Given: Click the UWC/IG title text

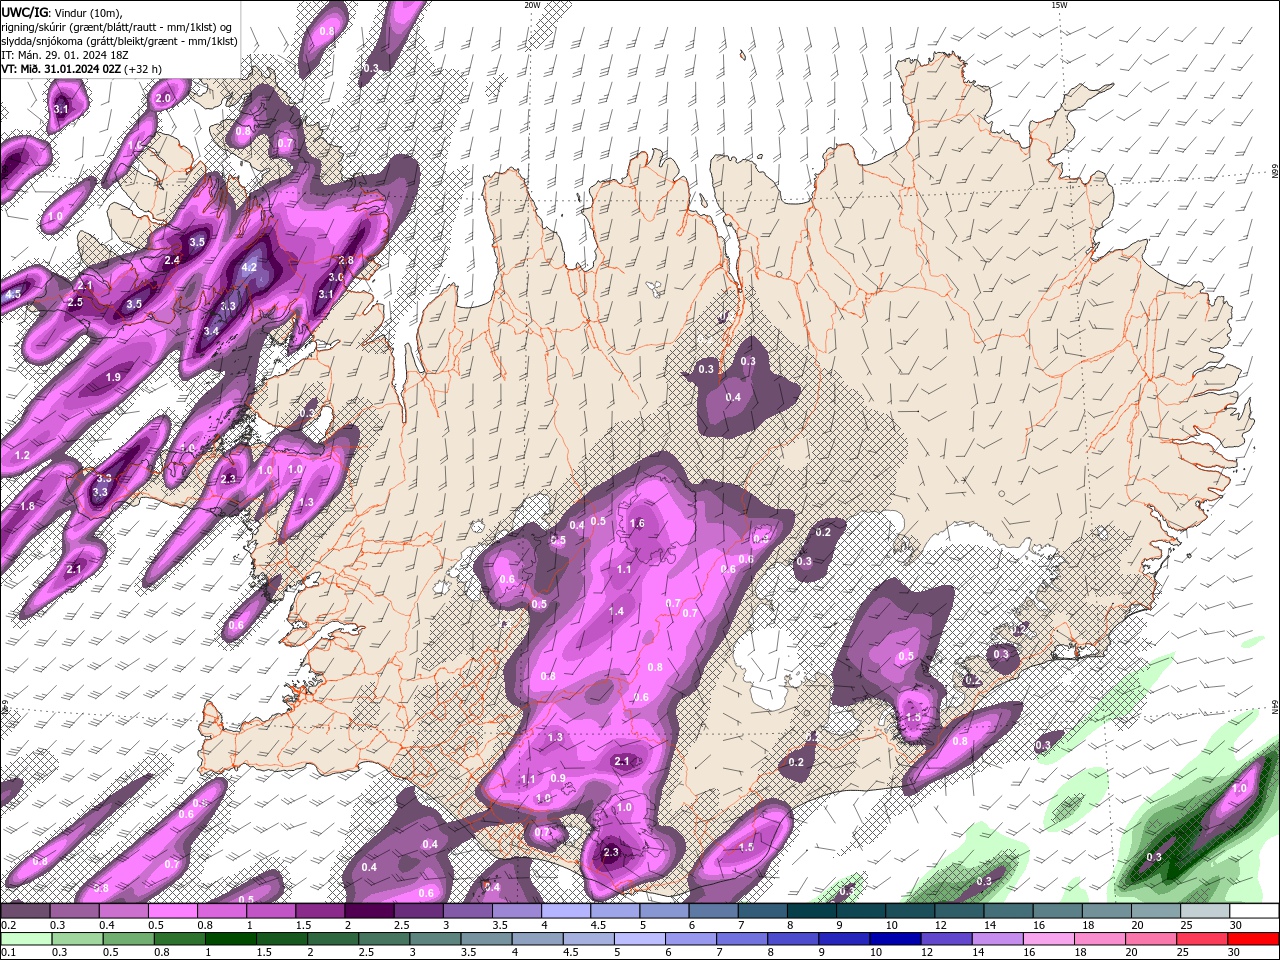Looking at the screenshot, I should (23, 11).
